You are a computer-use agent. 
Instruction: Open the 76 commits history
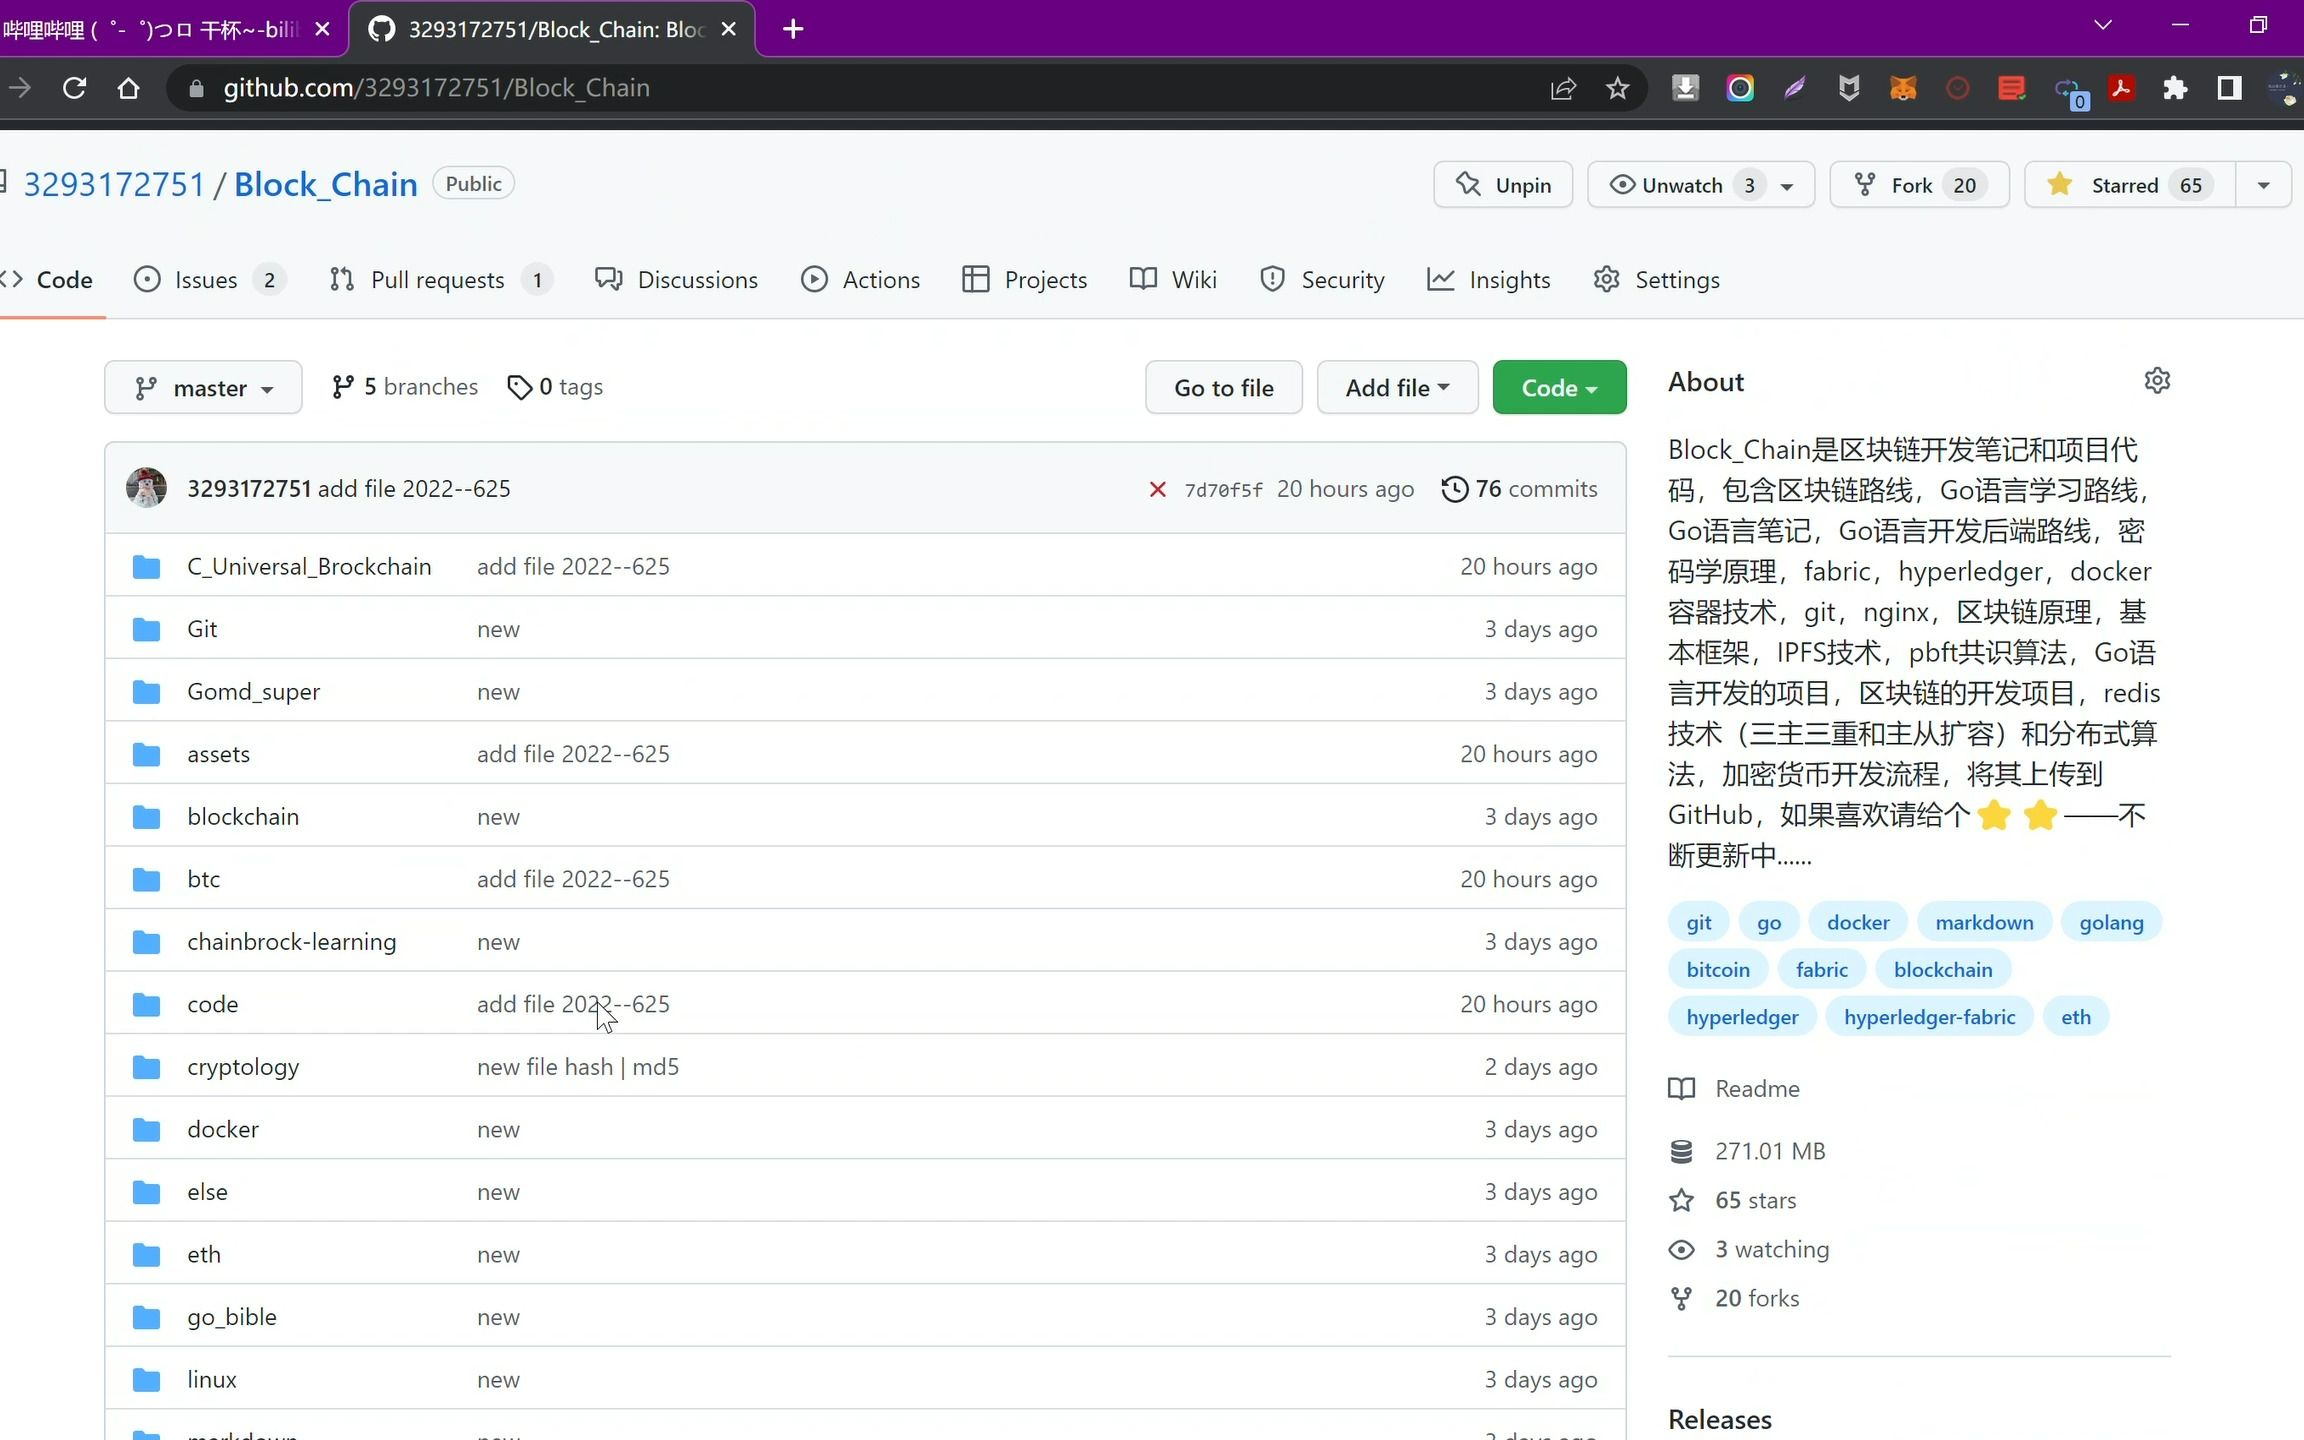click(x=1519, y=489)
